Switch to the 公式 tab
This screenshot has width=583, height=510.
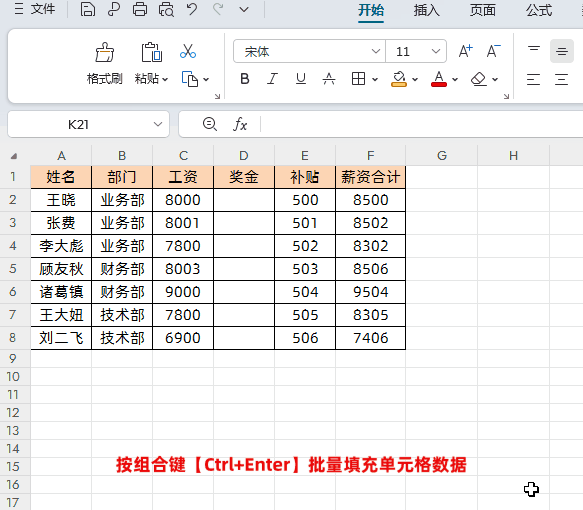pos(539,10)
